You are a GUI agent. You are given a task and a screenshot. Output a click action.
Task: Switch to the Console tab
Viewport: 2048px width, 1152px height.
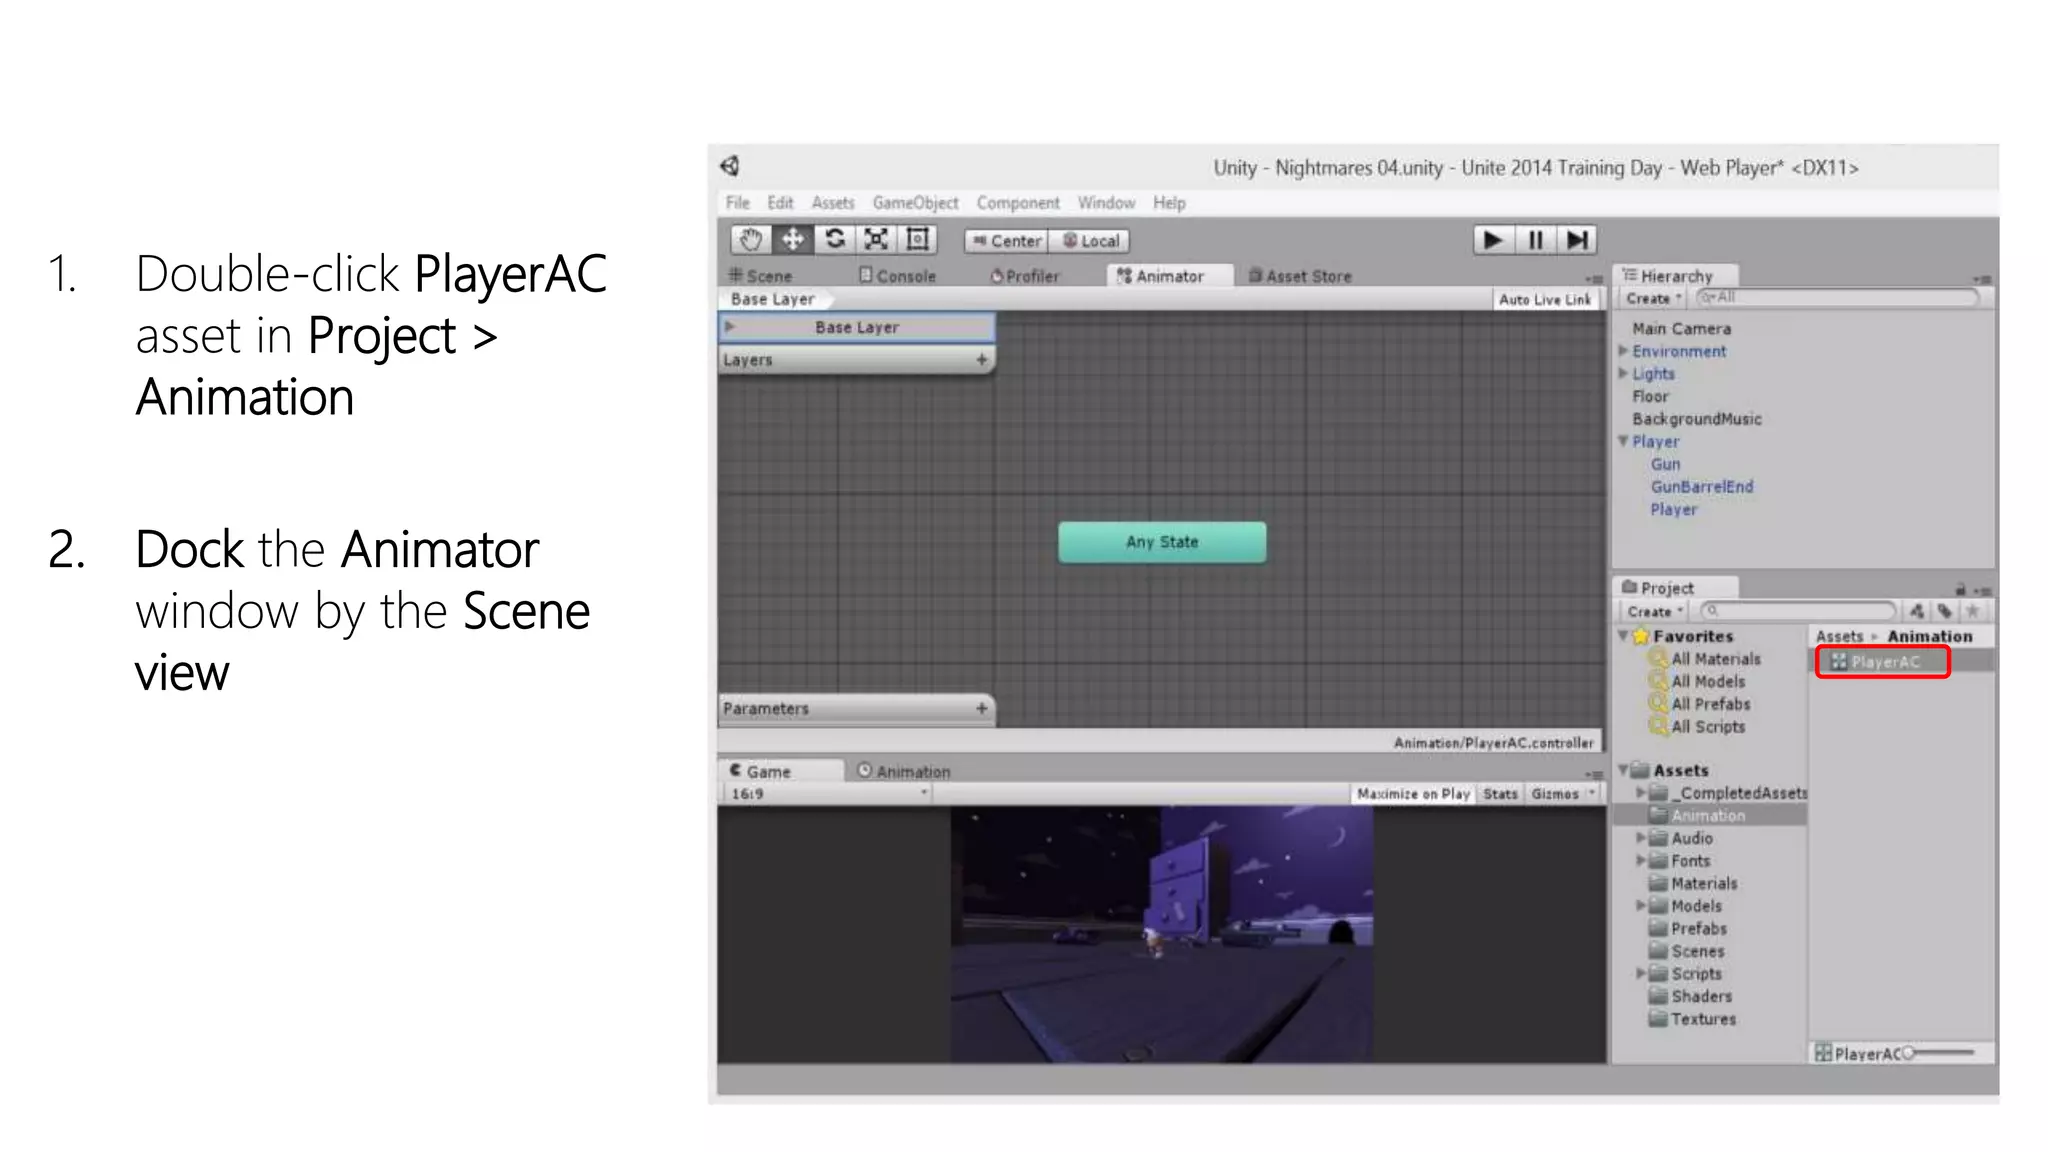point(897,276)
